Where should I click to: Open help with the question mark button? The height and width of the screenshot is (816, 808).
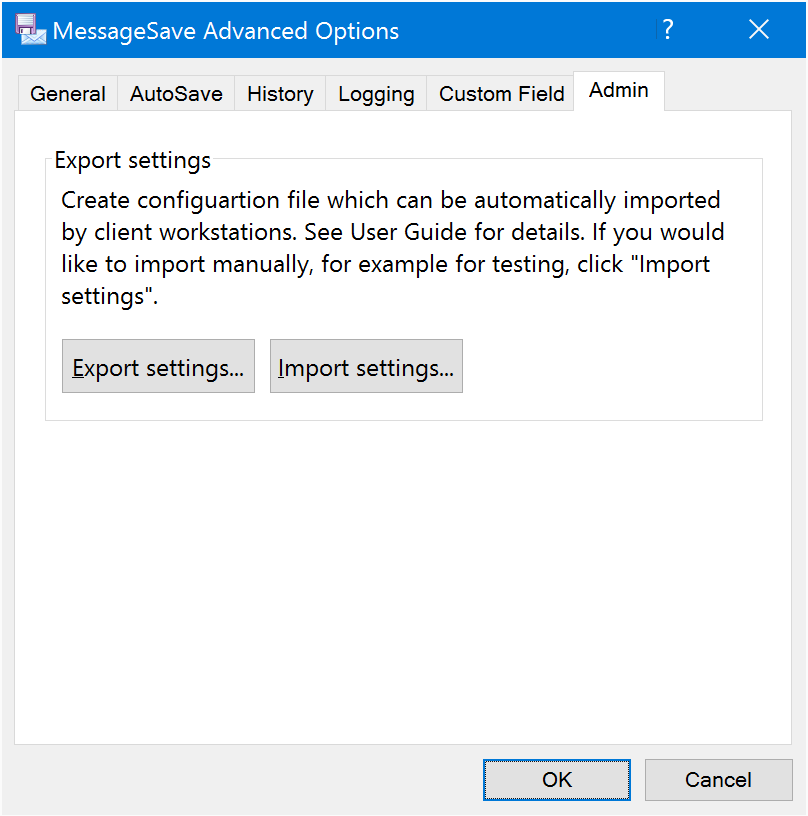(668, 30)
